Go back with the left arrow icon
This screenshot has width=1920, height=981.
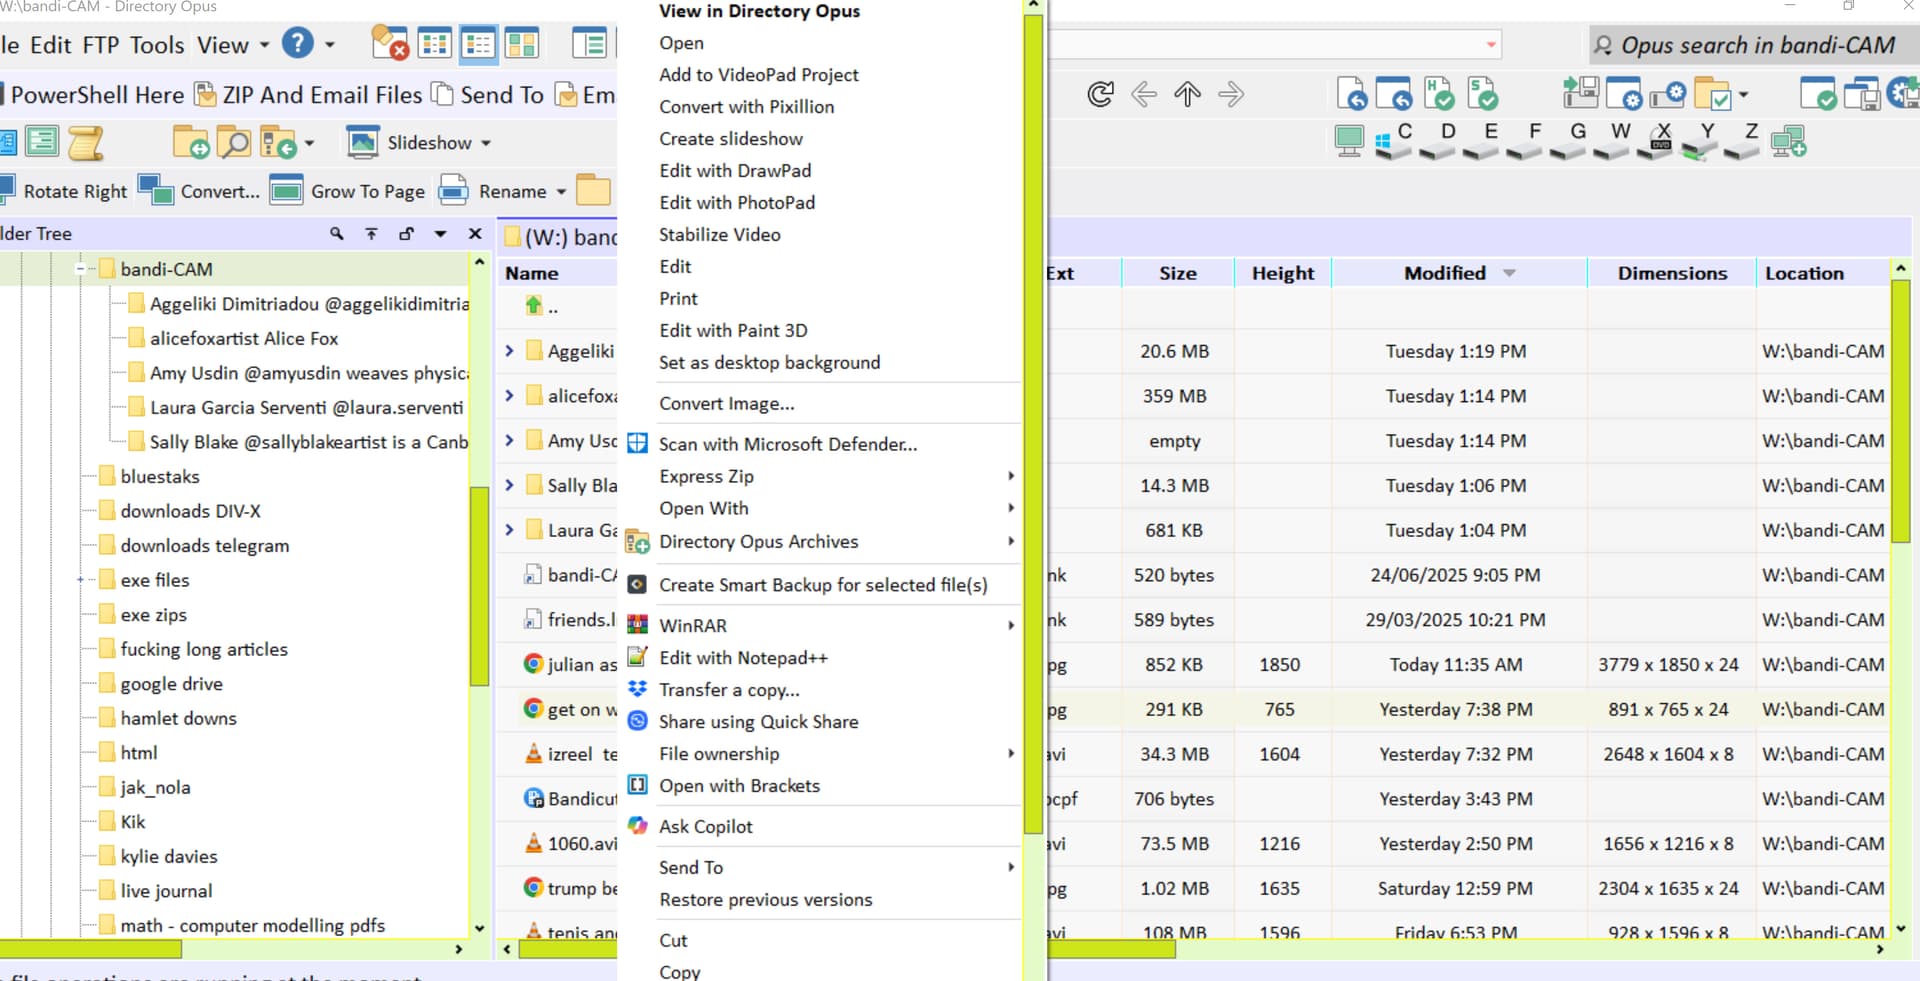click(1144, 94)
